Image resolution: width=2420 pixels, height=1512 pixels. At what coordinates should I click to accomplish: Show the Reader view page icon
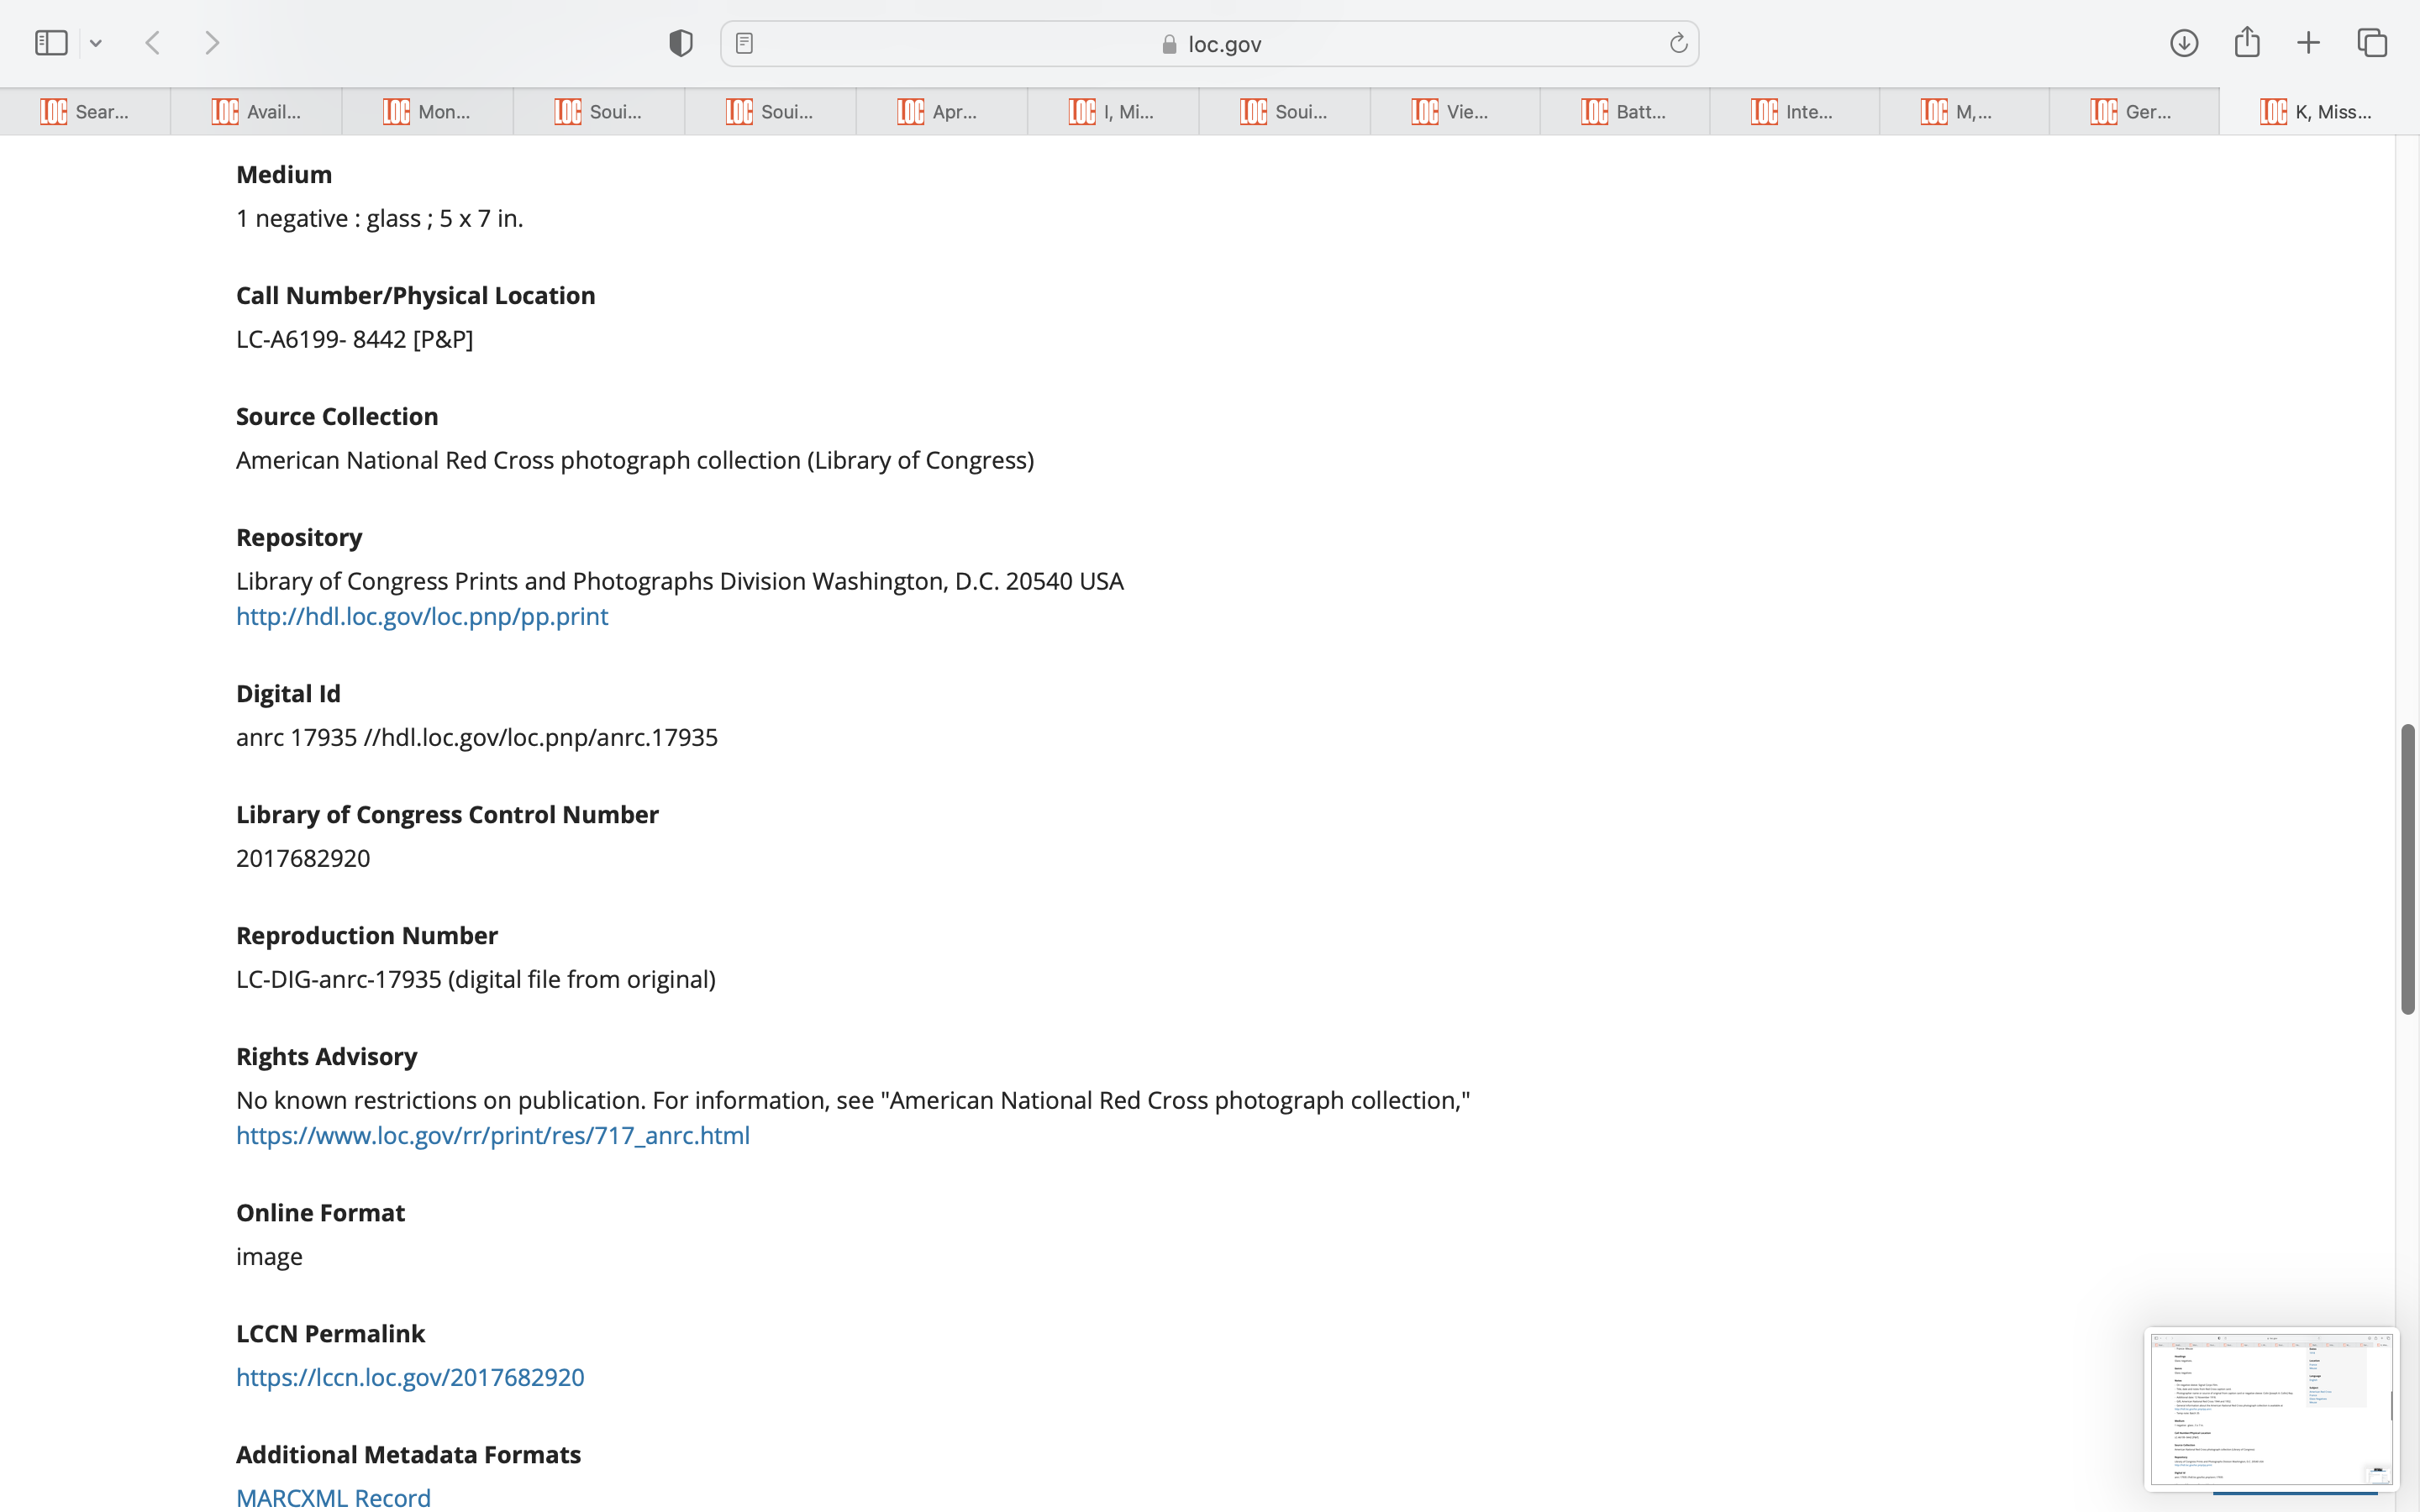744,43
